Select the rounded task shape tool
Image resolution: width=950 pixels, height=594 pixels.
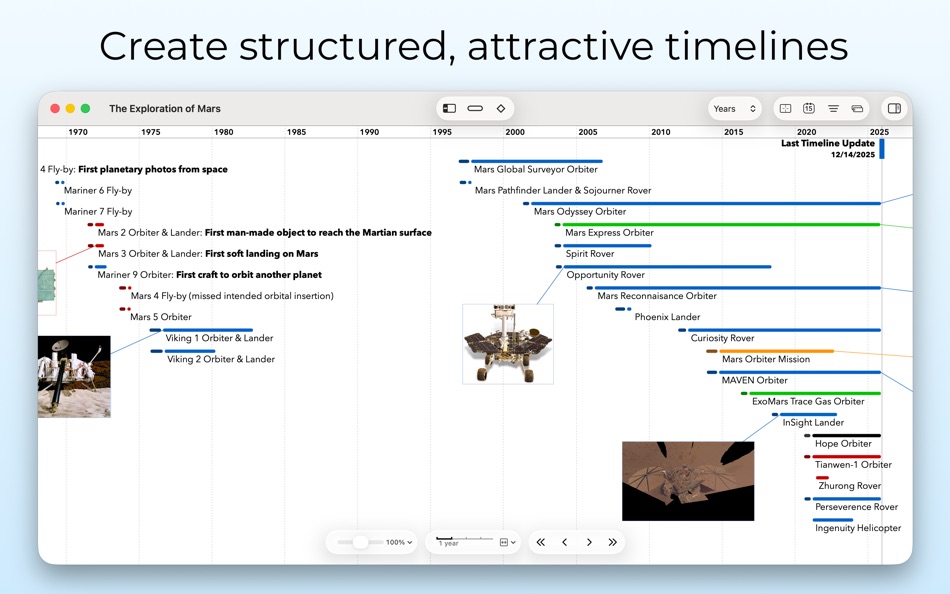pyautogui.click(x=473, y=108)
